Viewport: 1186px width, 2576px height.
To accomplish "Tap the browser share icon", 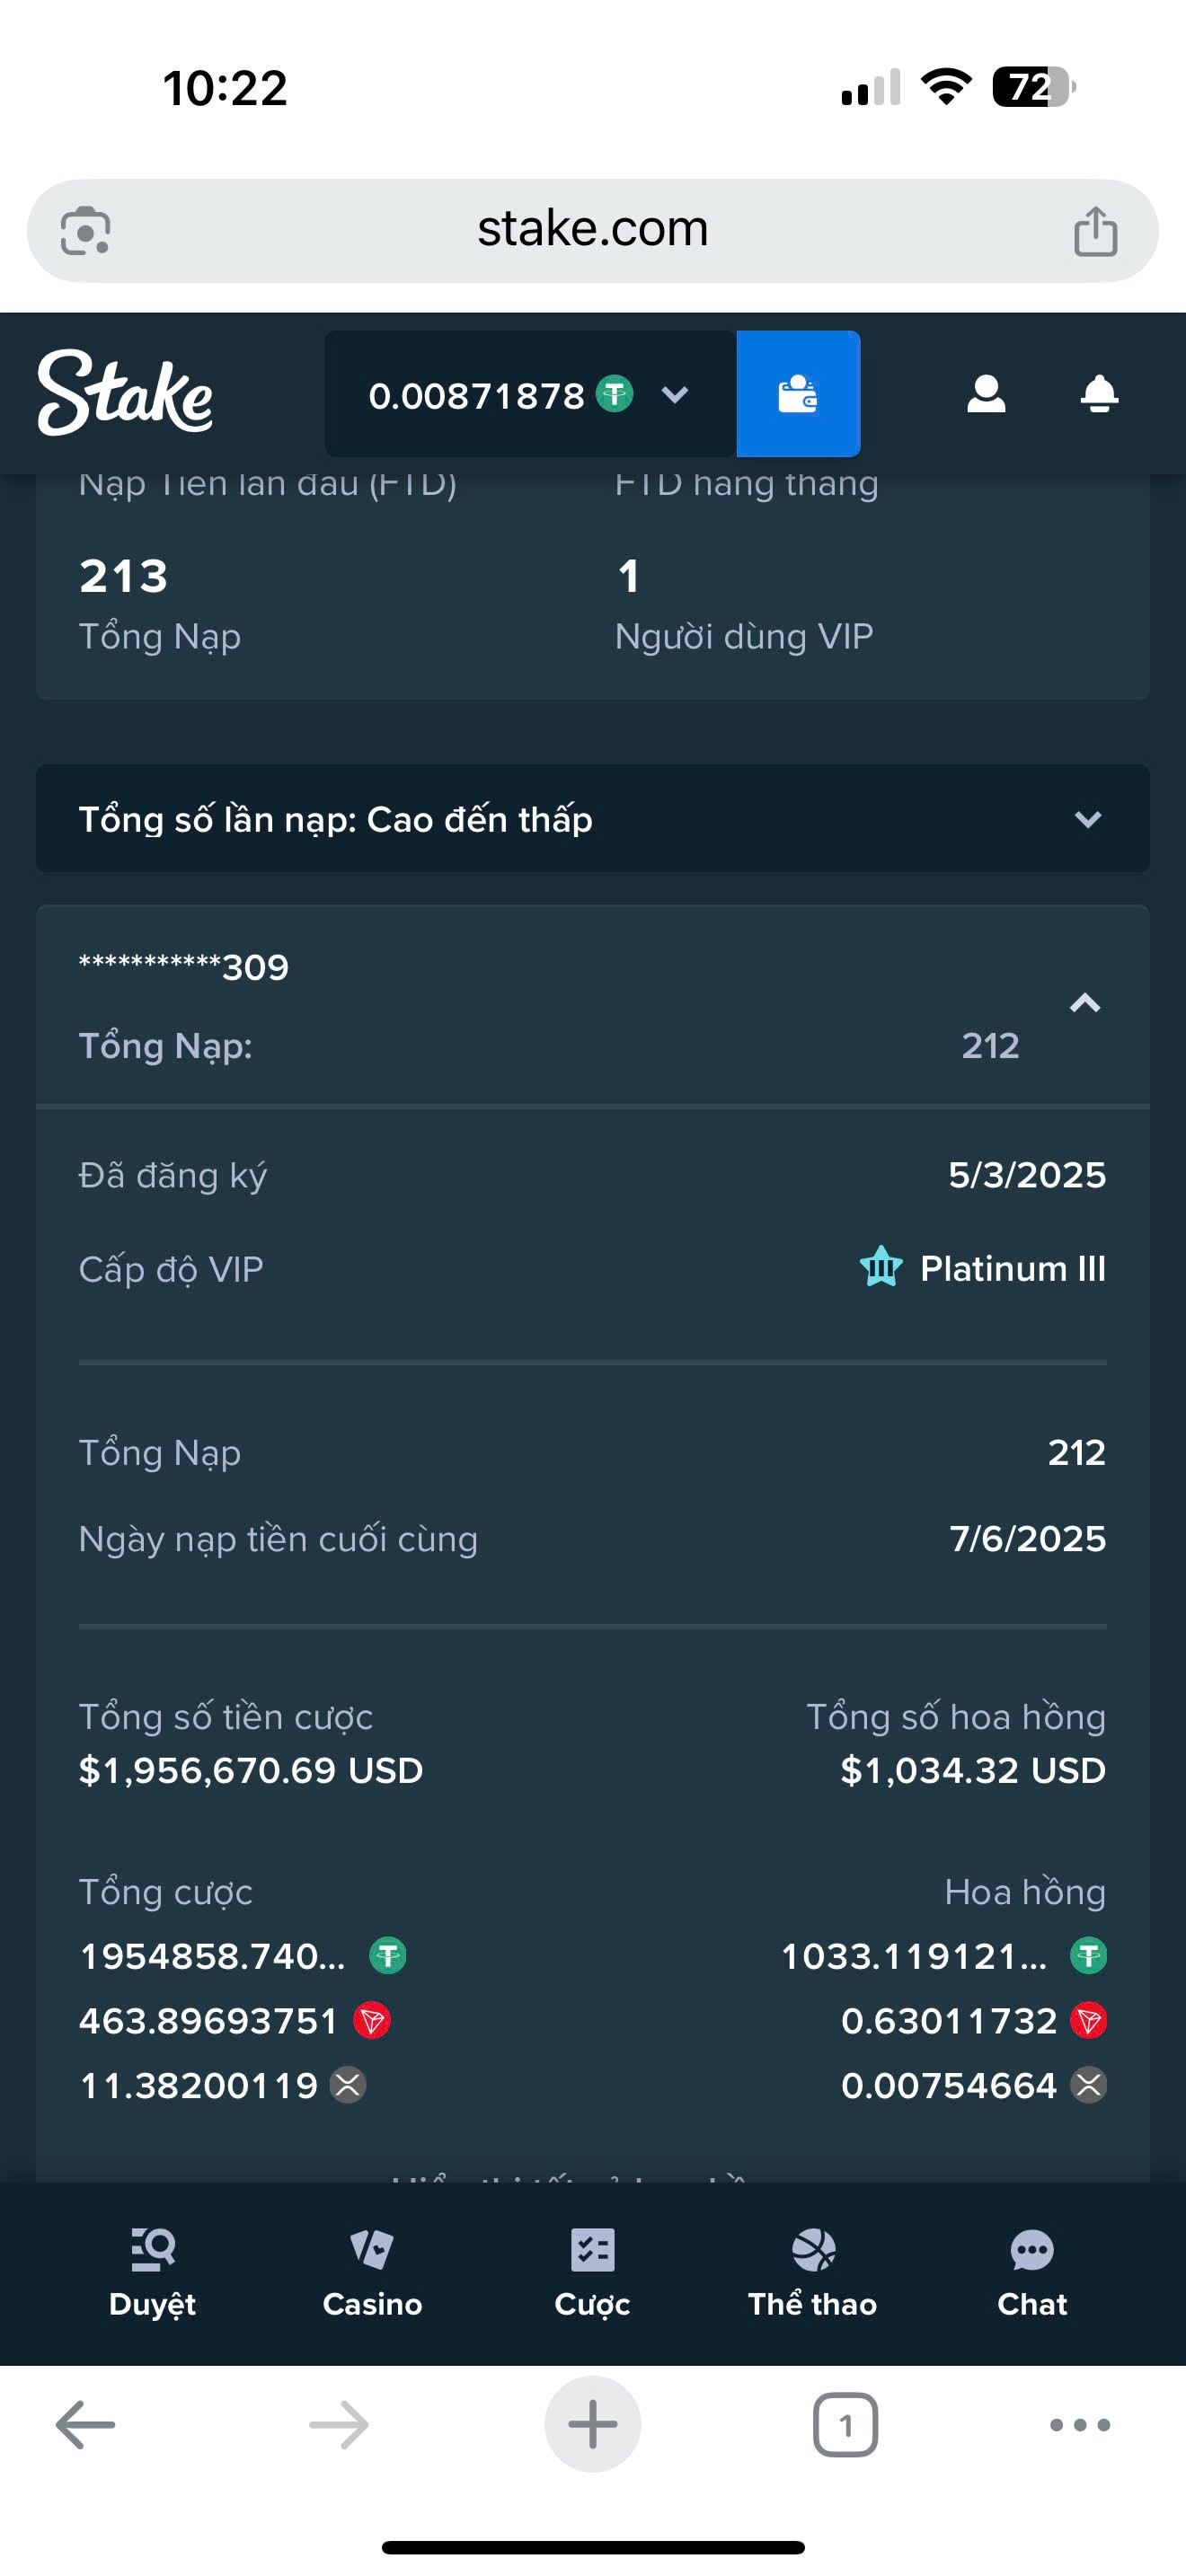I will (1095, 231).
